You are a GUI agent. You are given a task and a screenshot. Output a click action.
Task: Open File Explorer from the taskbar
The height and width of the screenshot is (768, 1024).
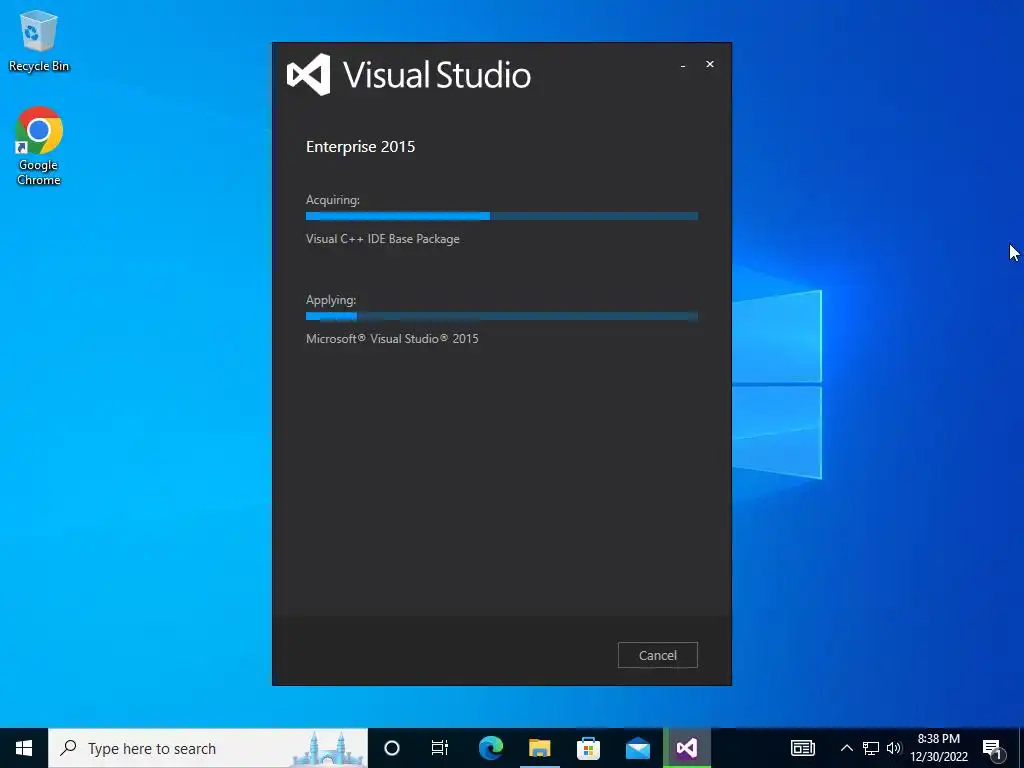[539, 748]
